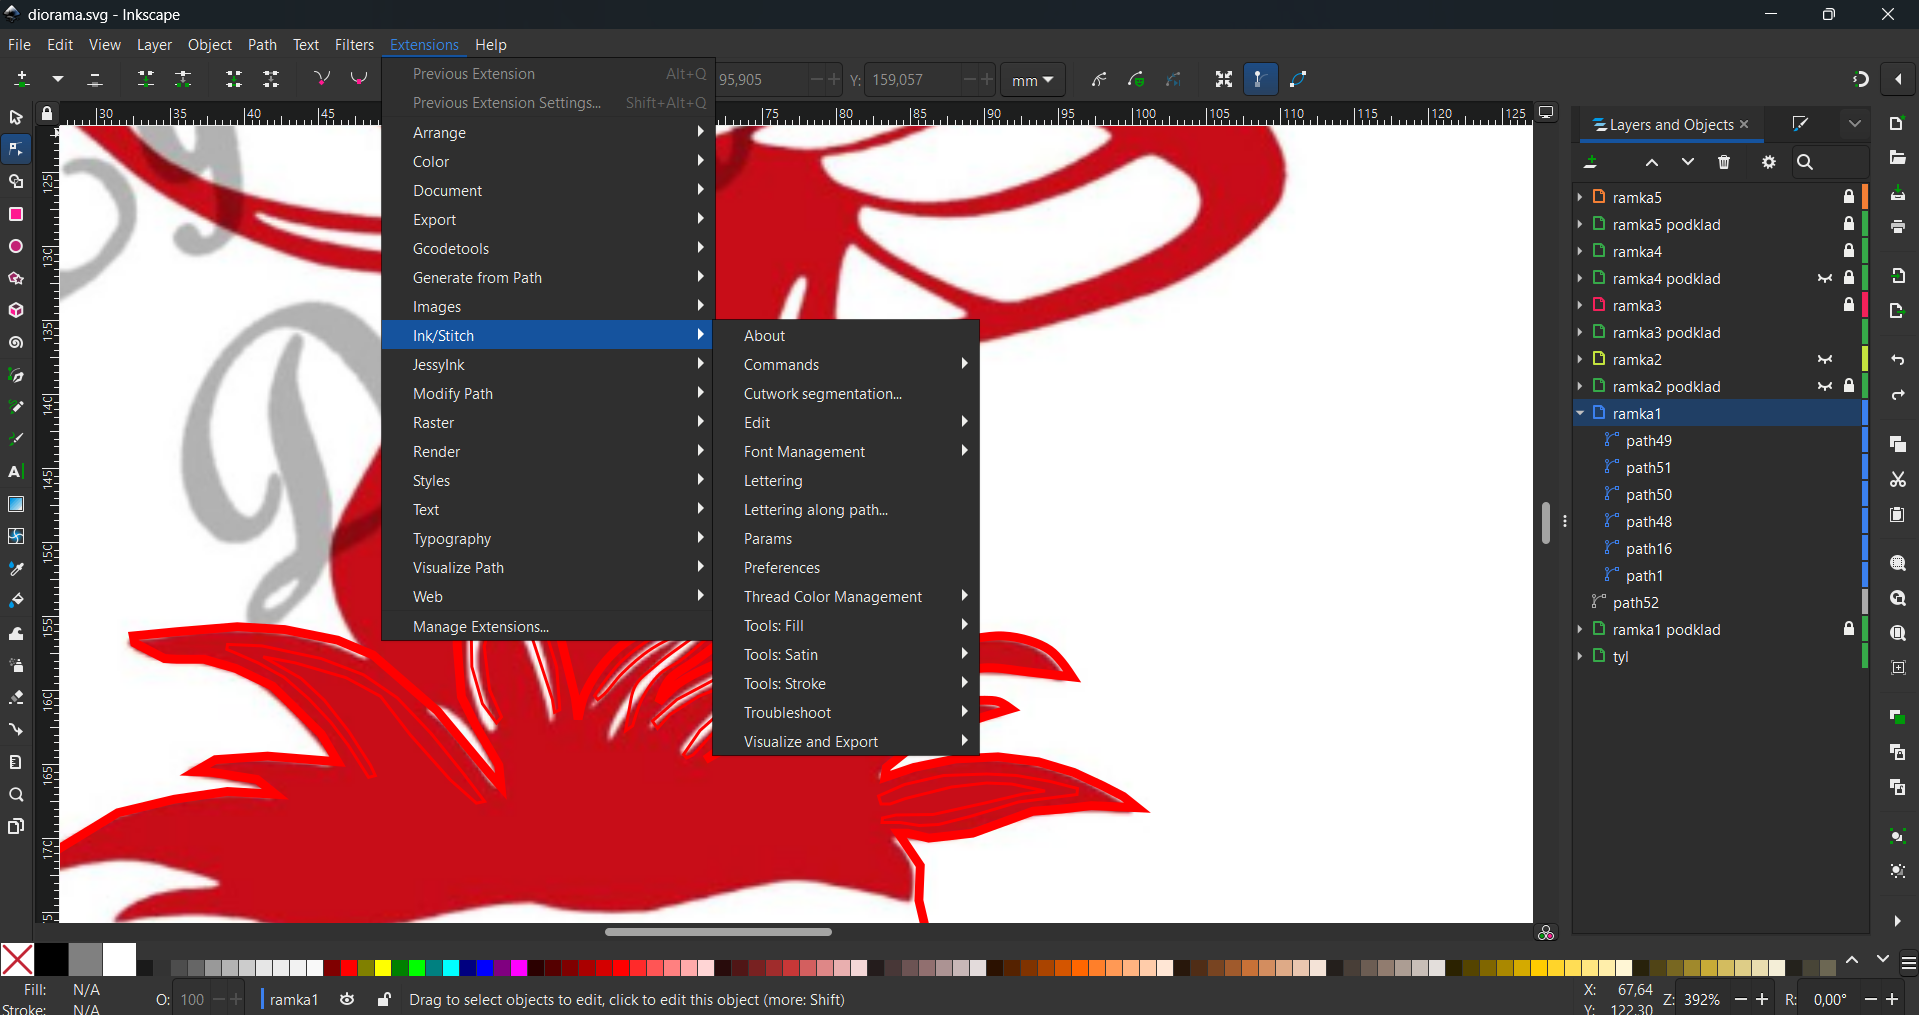Select the Selector arrow tool
Viewport: 1919px width, 1015px height.
click(16, 118)
